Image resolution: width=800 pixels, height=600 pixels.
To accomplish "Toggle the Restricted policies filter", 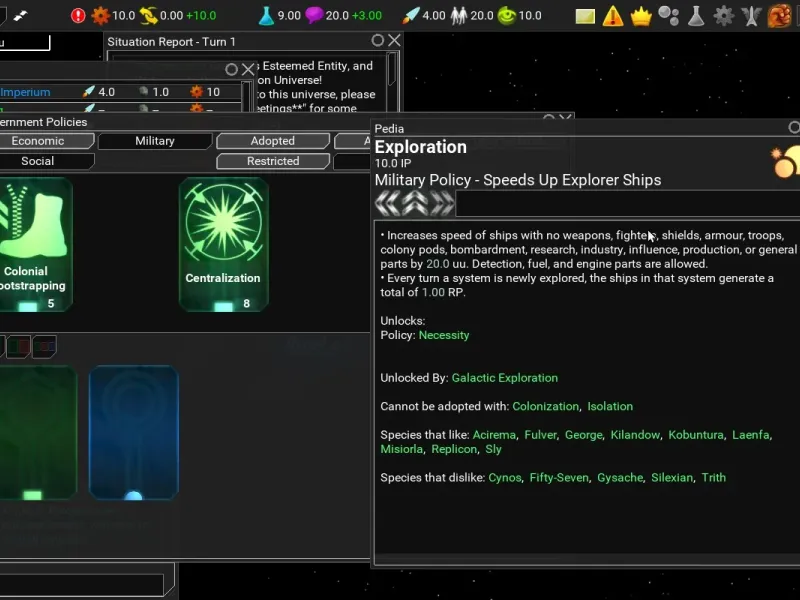I will pos(272,161).
